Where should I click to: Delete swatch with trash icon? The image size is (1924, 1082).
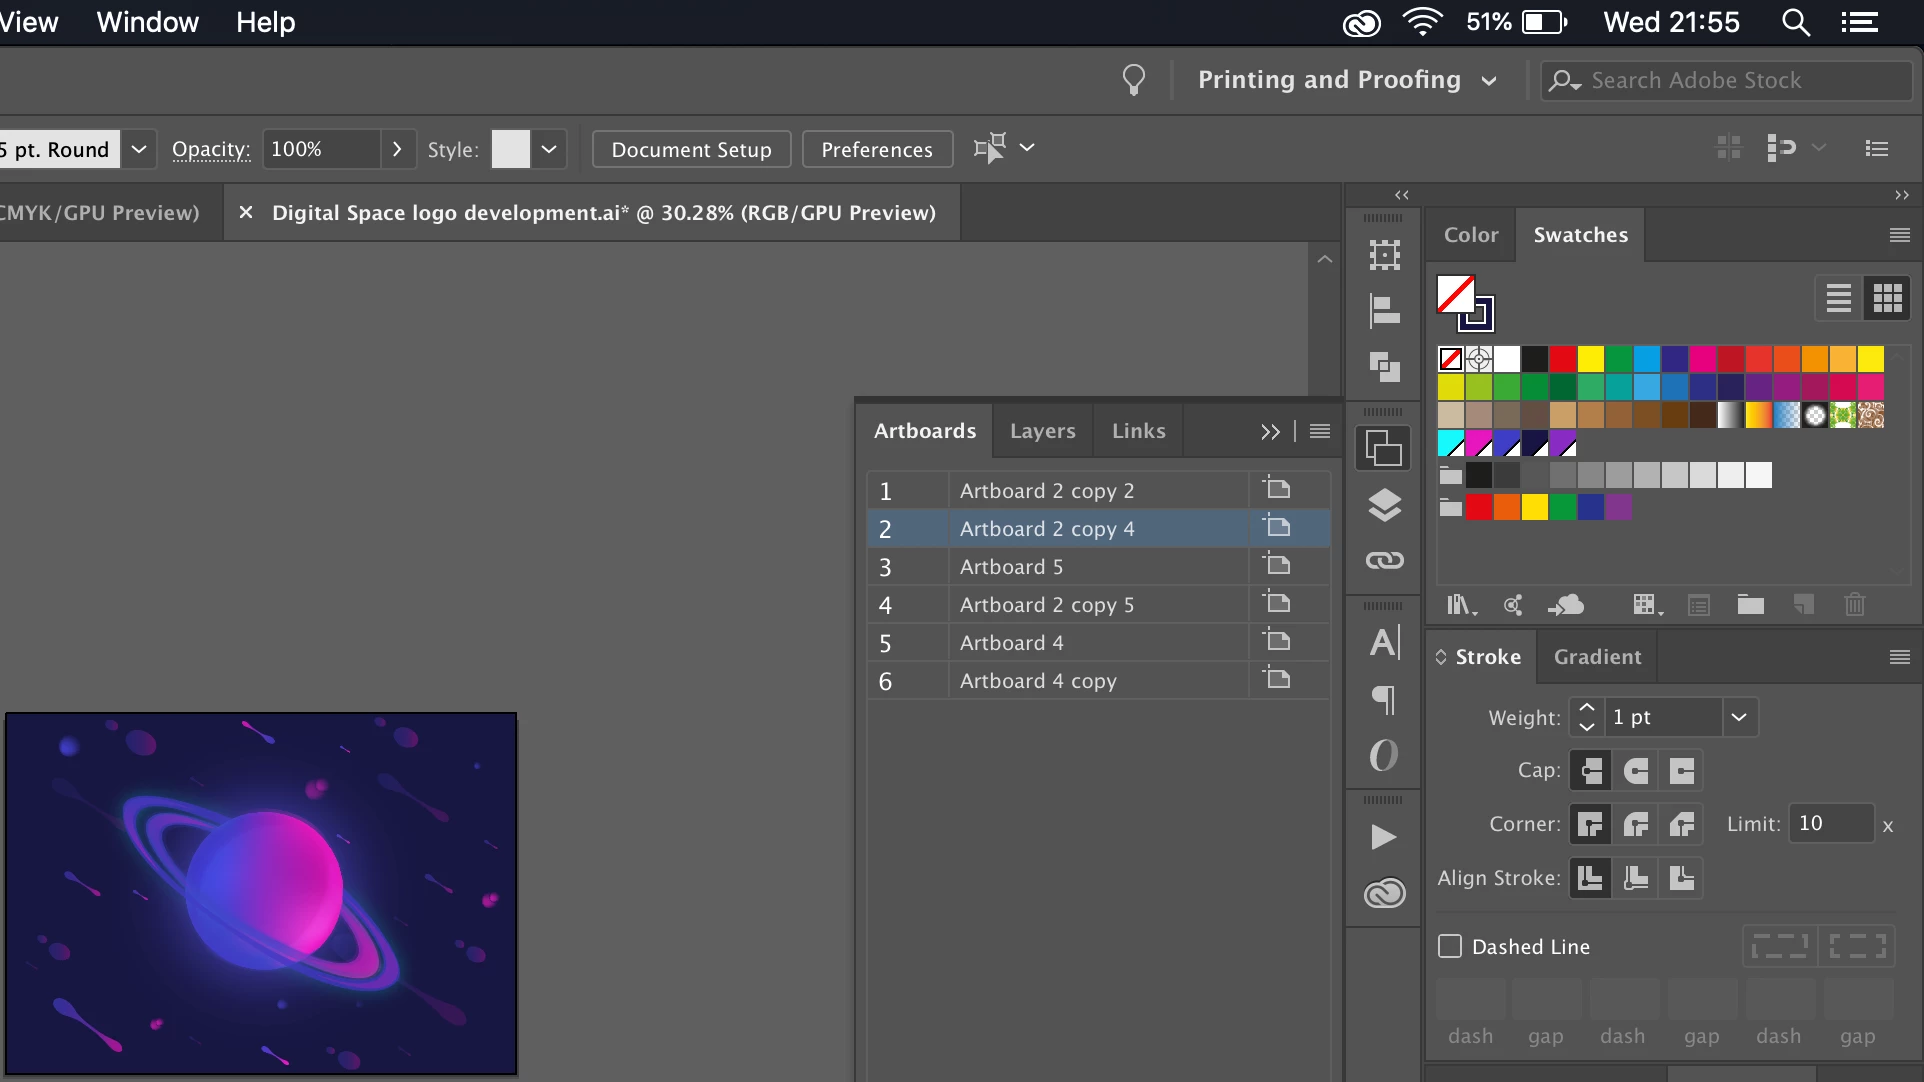[x=1854, y=605]
